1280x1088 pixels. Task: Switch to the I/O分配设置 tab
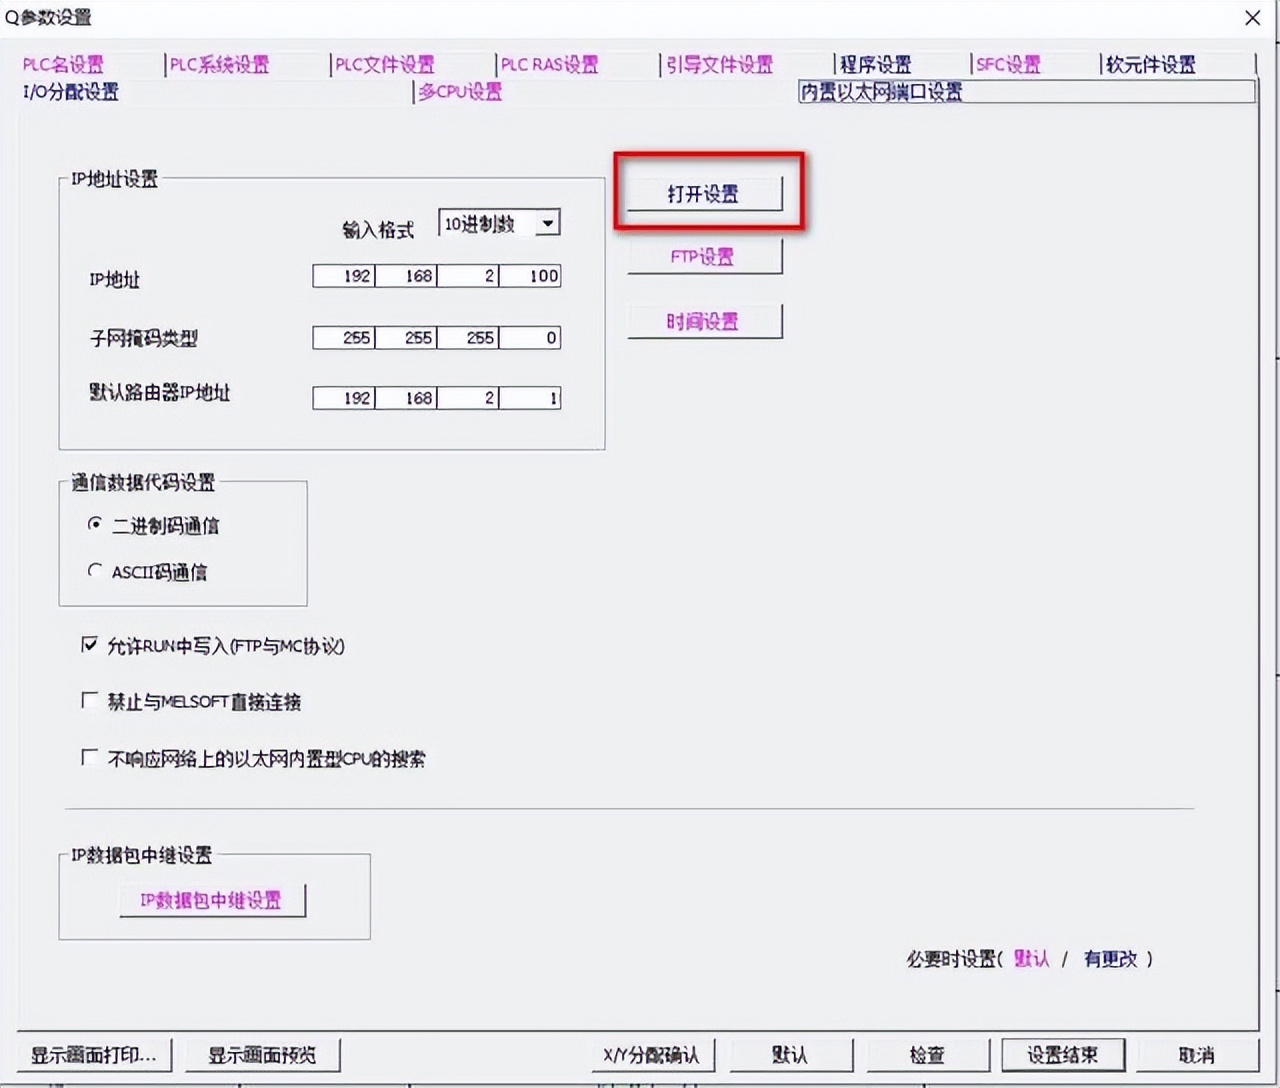tap(69, 91)
